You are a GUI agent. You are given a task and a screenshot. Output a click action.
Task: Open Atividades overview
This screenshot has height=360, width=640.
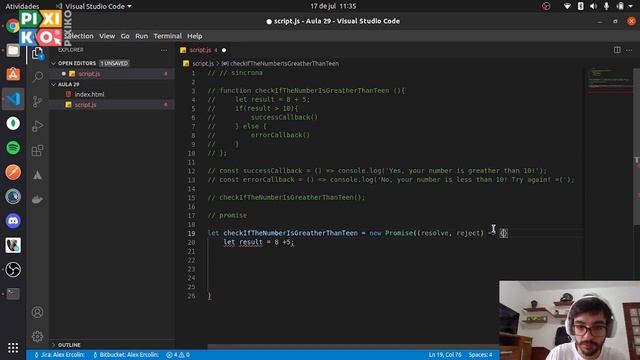pos(22,6)
